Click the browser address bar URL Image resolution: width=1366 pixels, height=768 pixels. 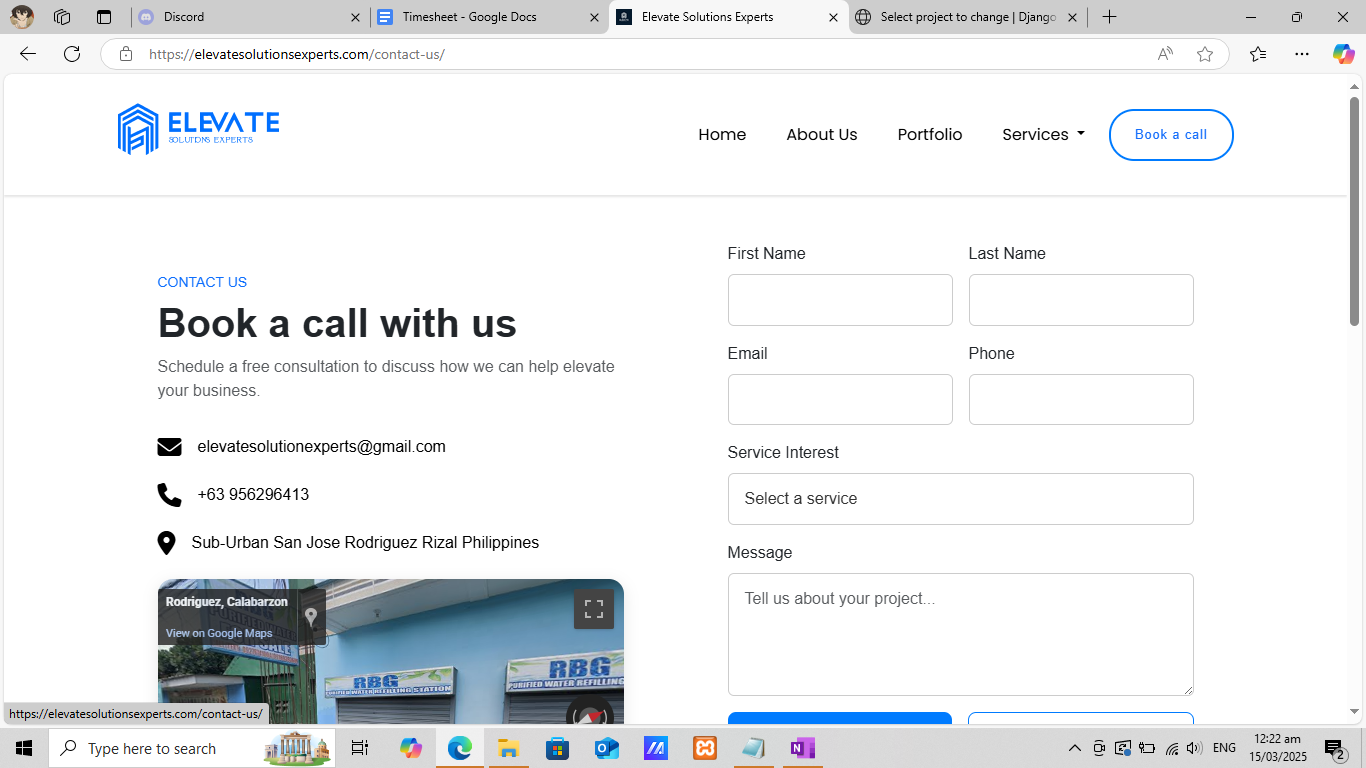[x=297, y=54]
